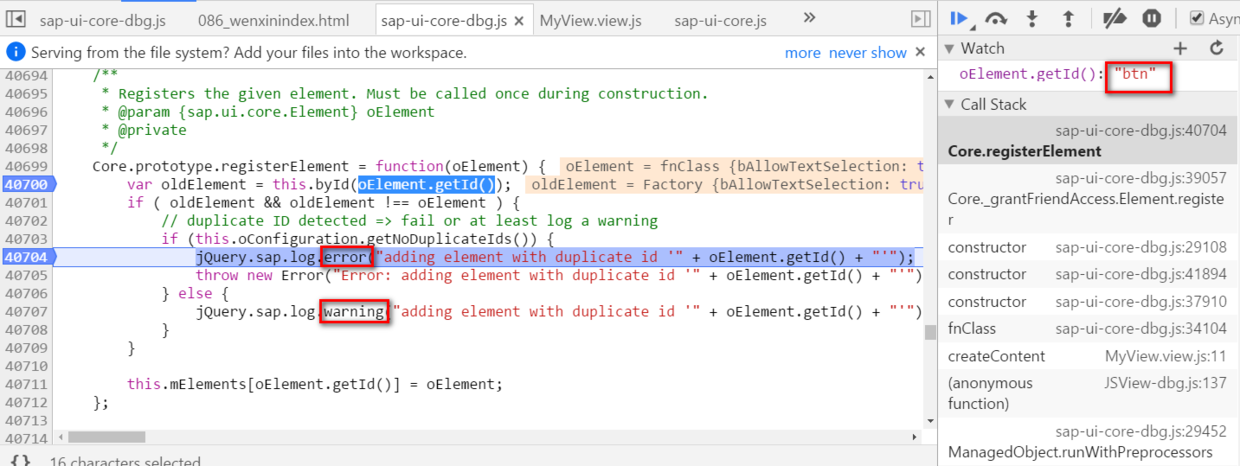Select constructor frame at sap-ui-core-dbg.js:37910
This screenshot has width=1240, height=466.
pos(1088,301)
